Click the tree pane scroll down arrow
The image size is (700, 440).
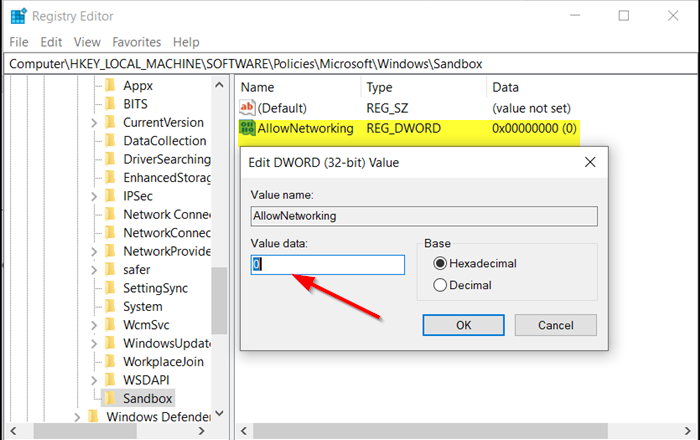219,413
